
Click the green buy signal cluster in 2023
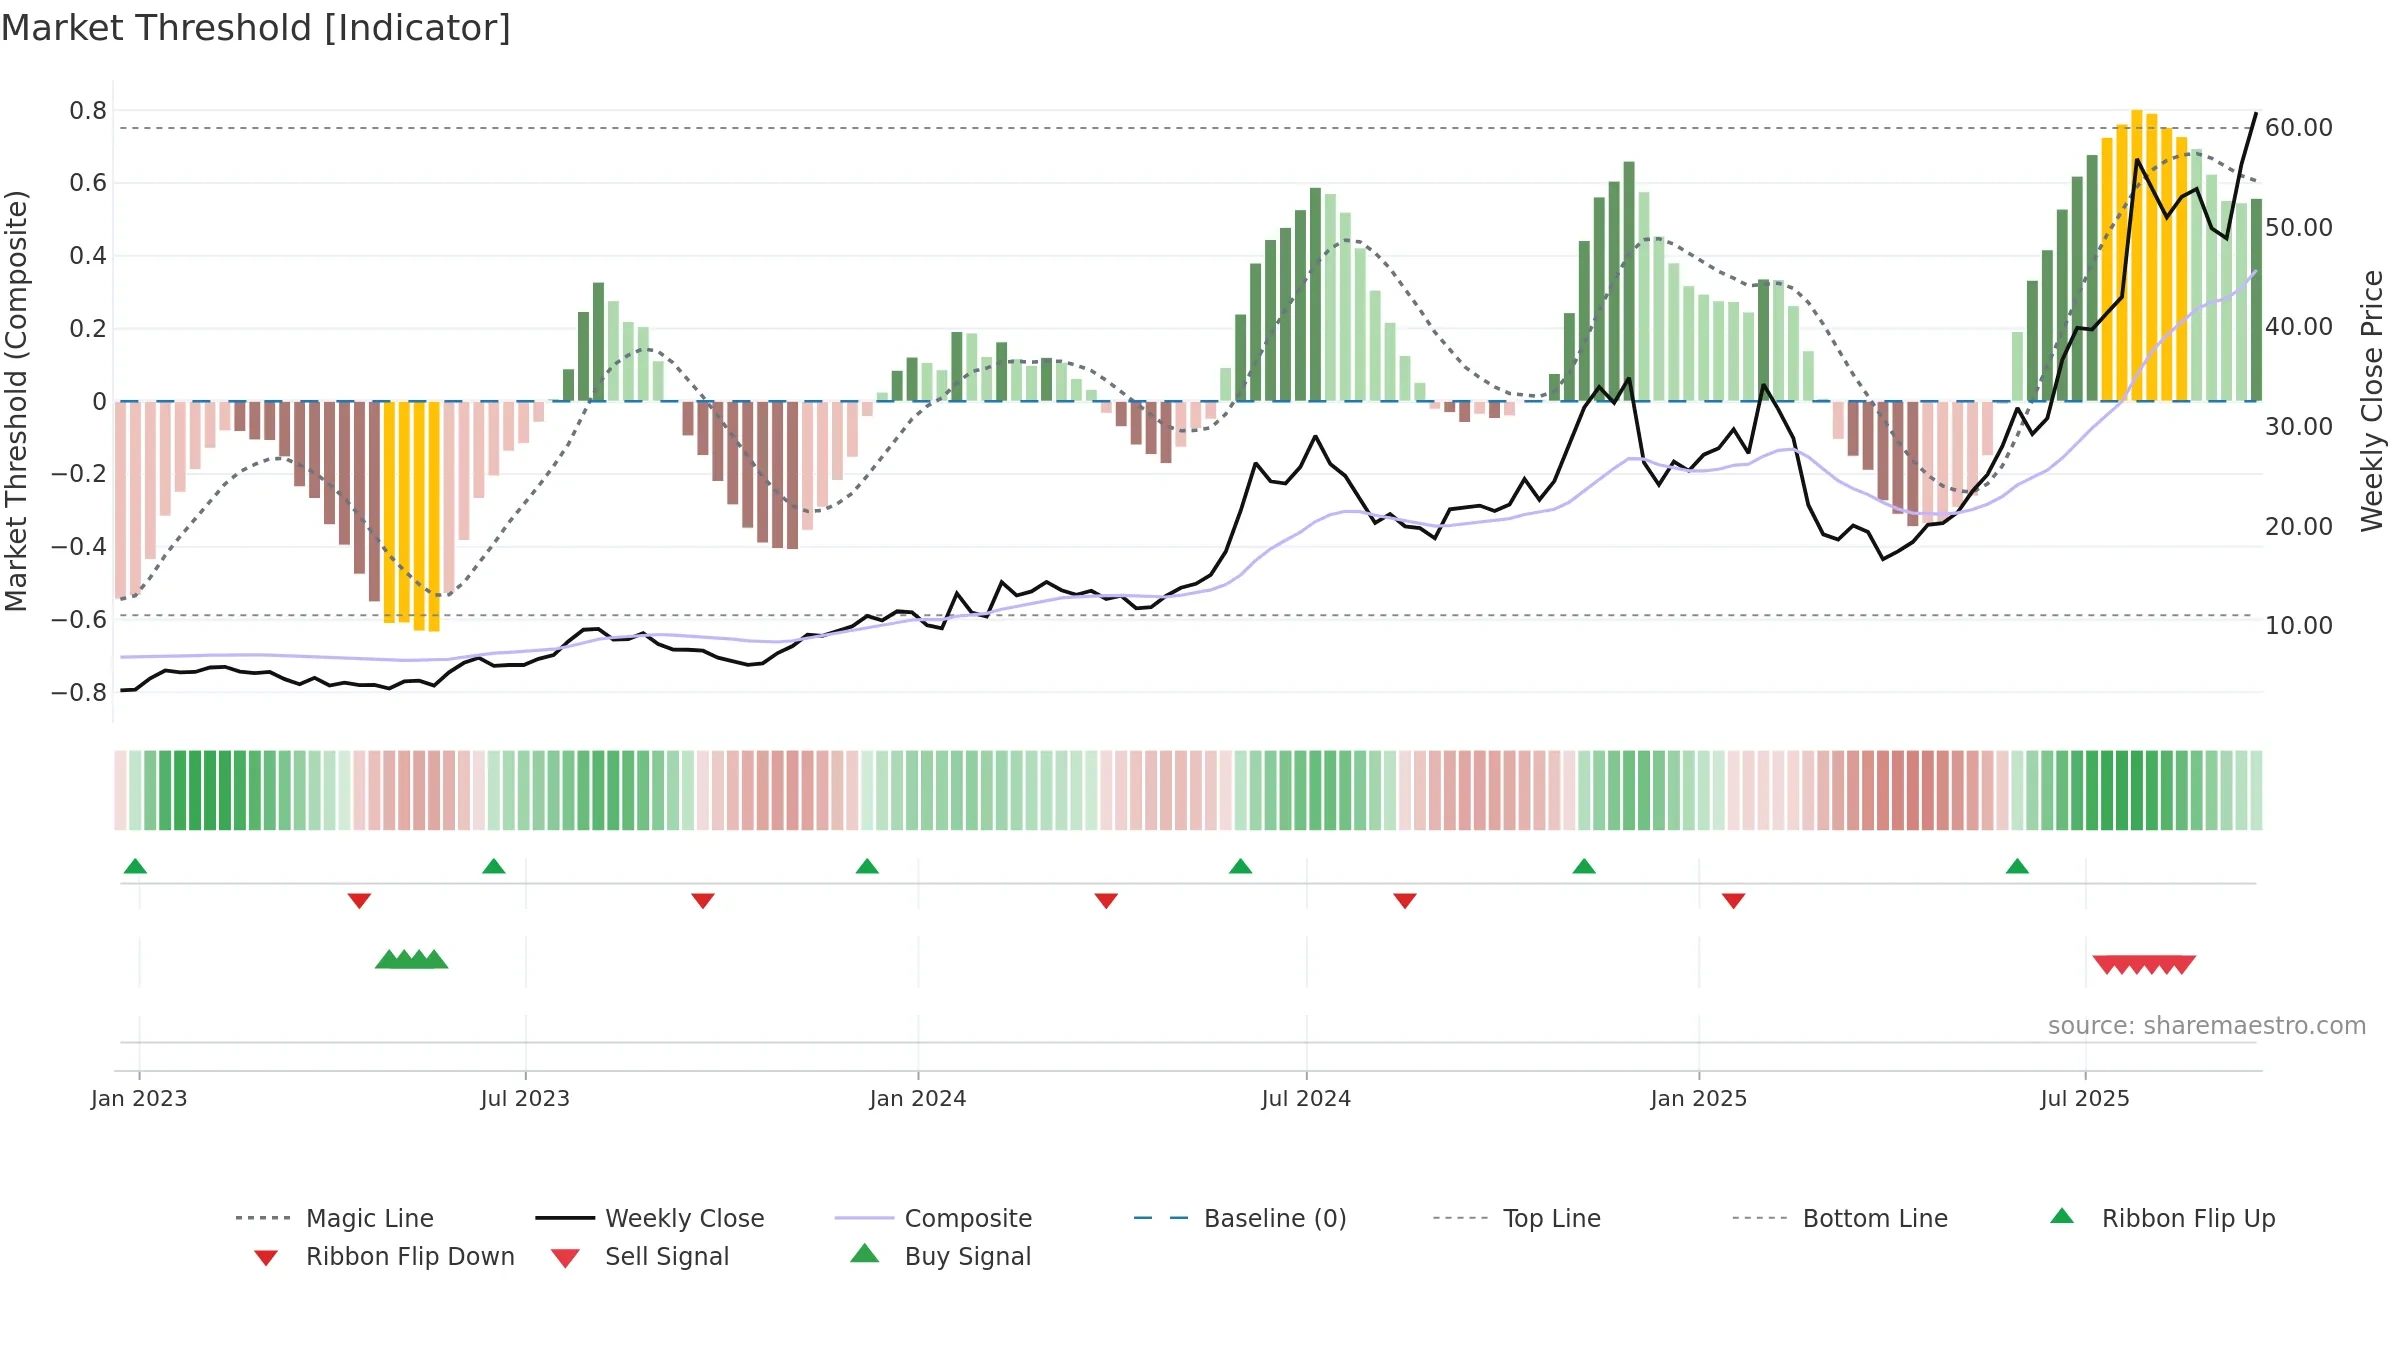pos(411,959)
